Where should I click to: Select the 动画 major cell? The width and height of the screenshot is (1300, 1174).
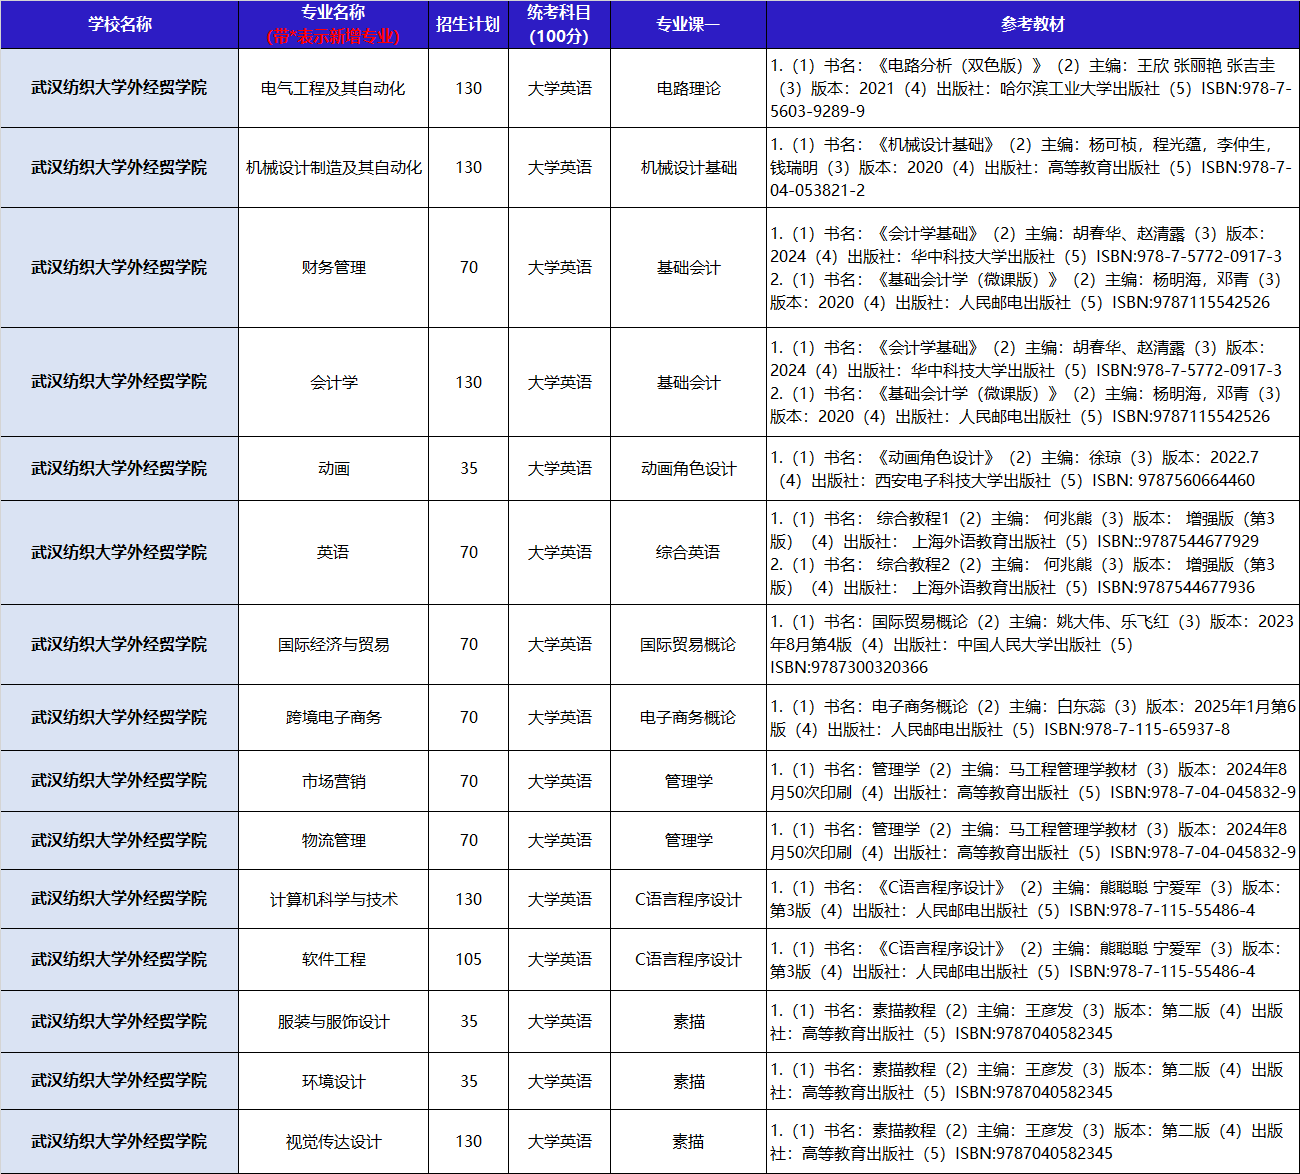click(x=333, y=468)
